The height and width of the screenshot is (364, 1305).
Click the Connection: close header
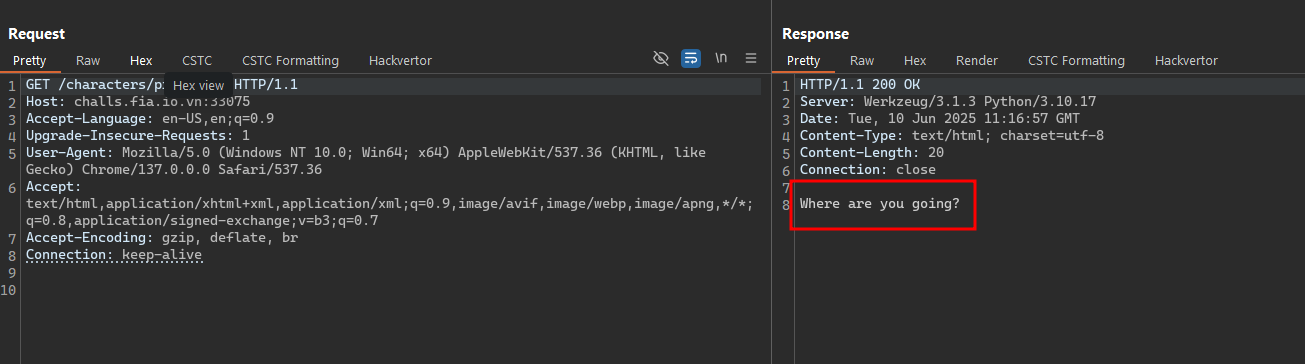tap(868, 170)
